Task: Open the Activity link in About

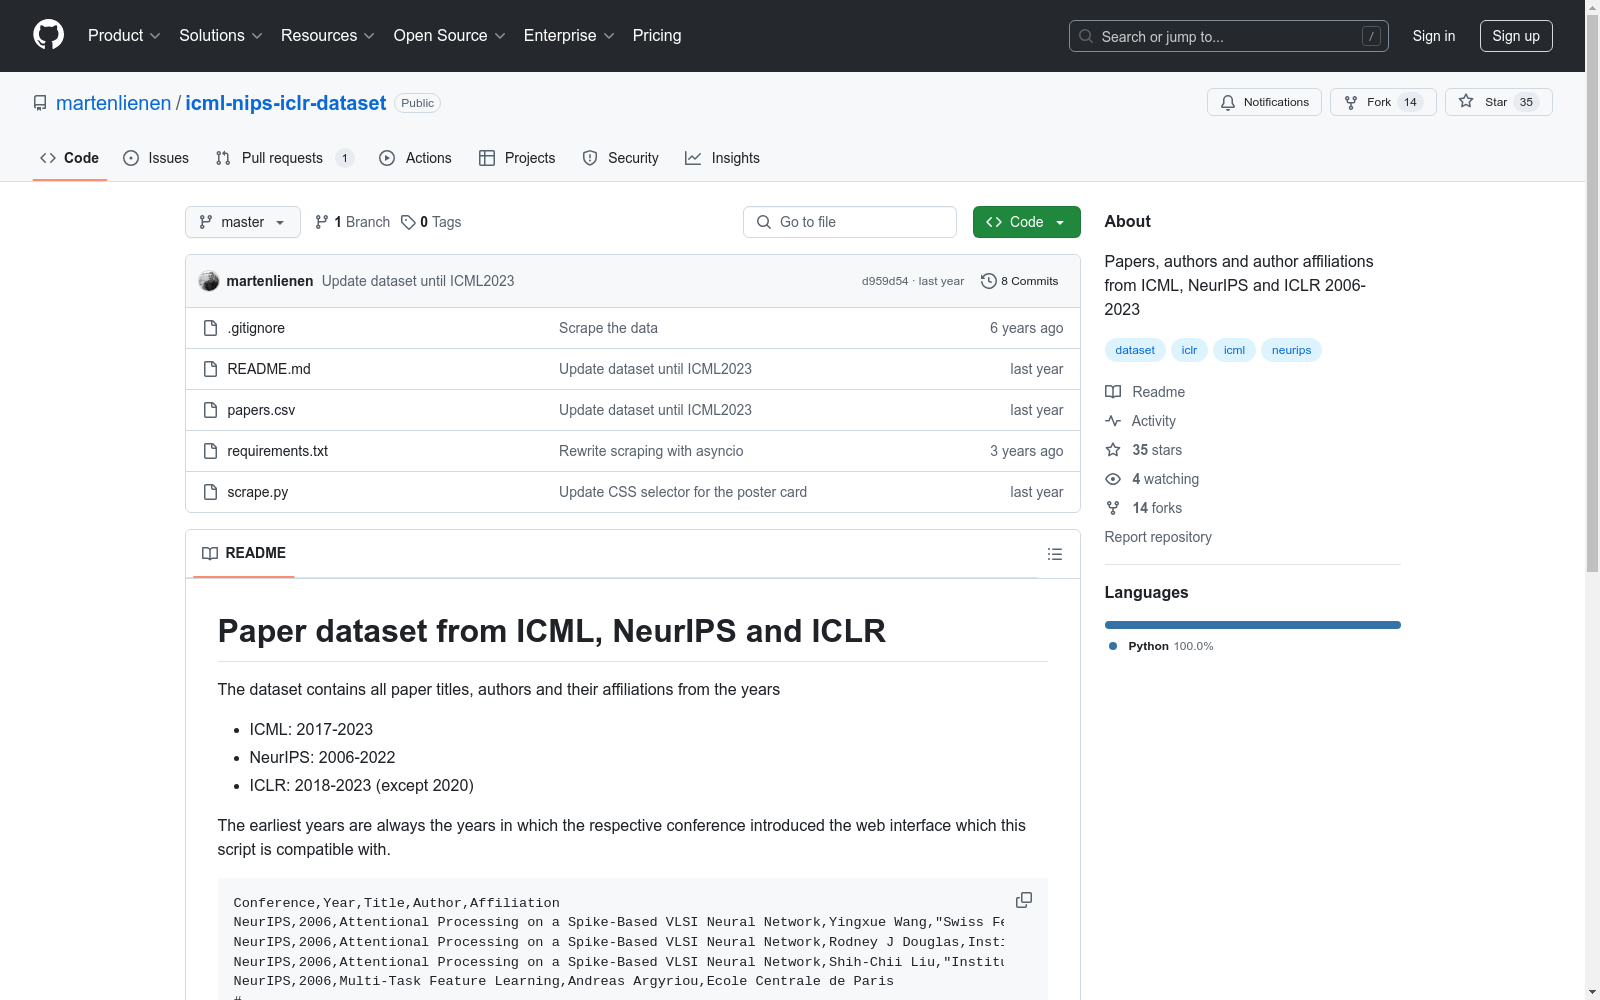Action: [1141, 421]
